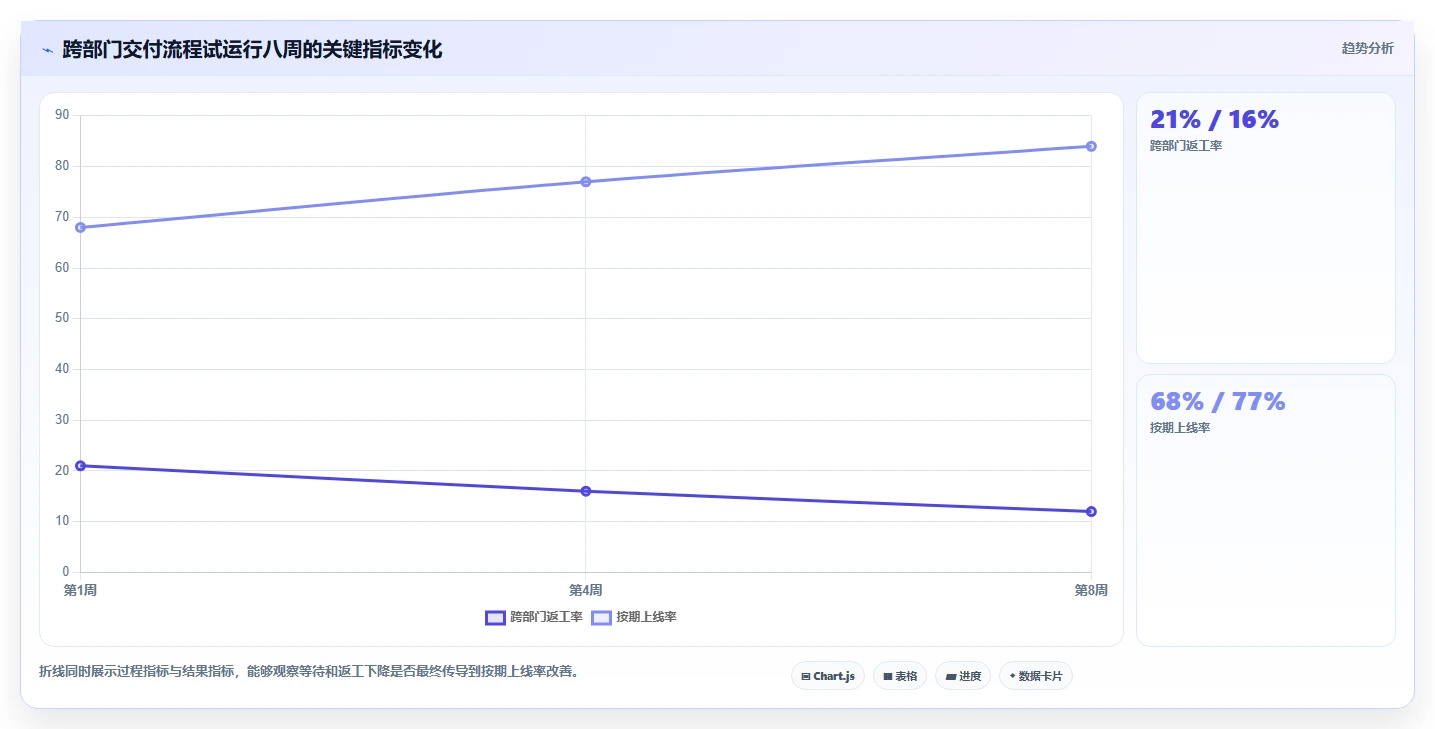Screen dimensions: 1435x729
Task: Click the 进度 tag chip
Action: 963,676
